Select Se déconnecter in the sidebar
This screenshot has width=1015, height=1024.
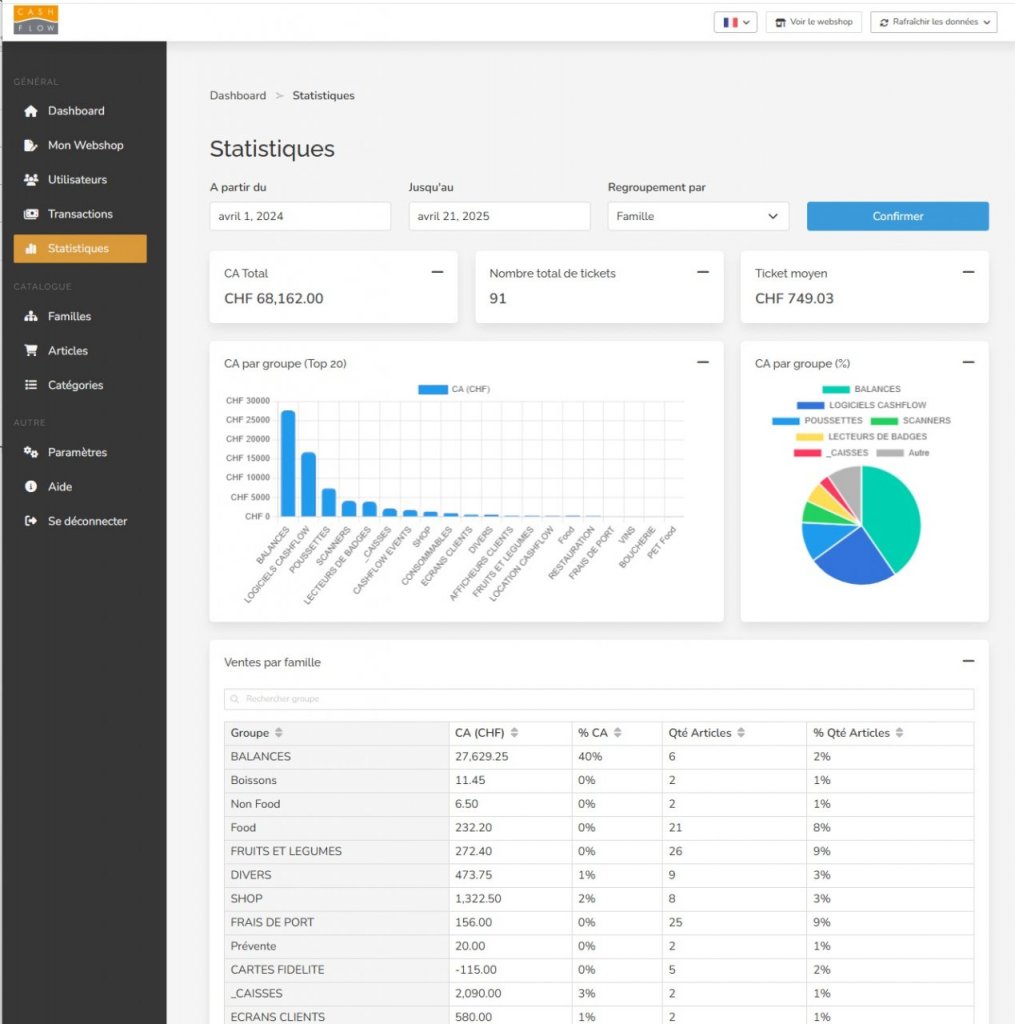pyautogui.click(x=87, y=521)
